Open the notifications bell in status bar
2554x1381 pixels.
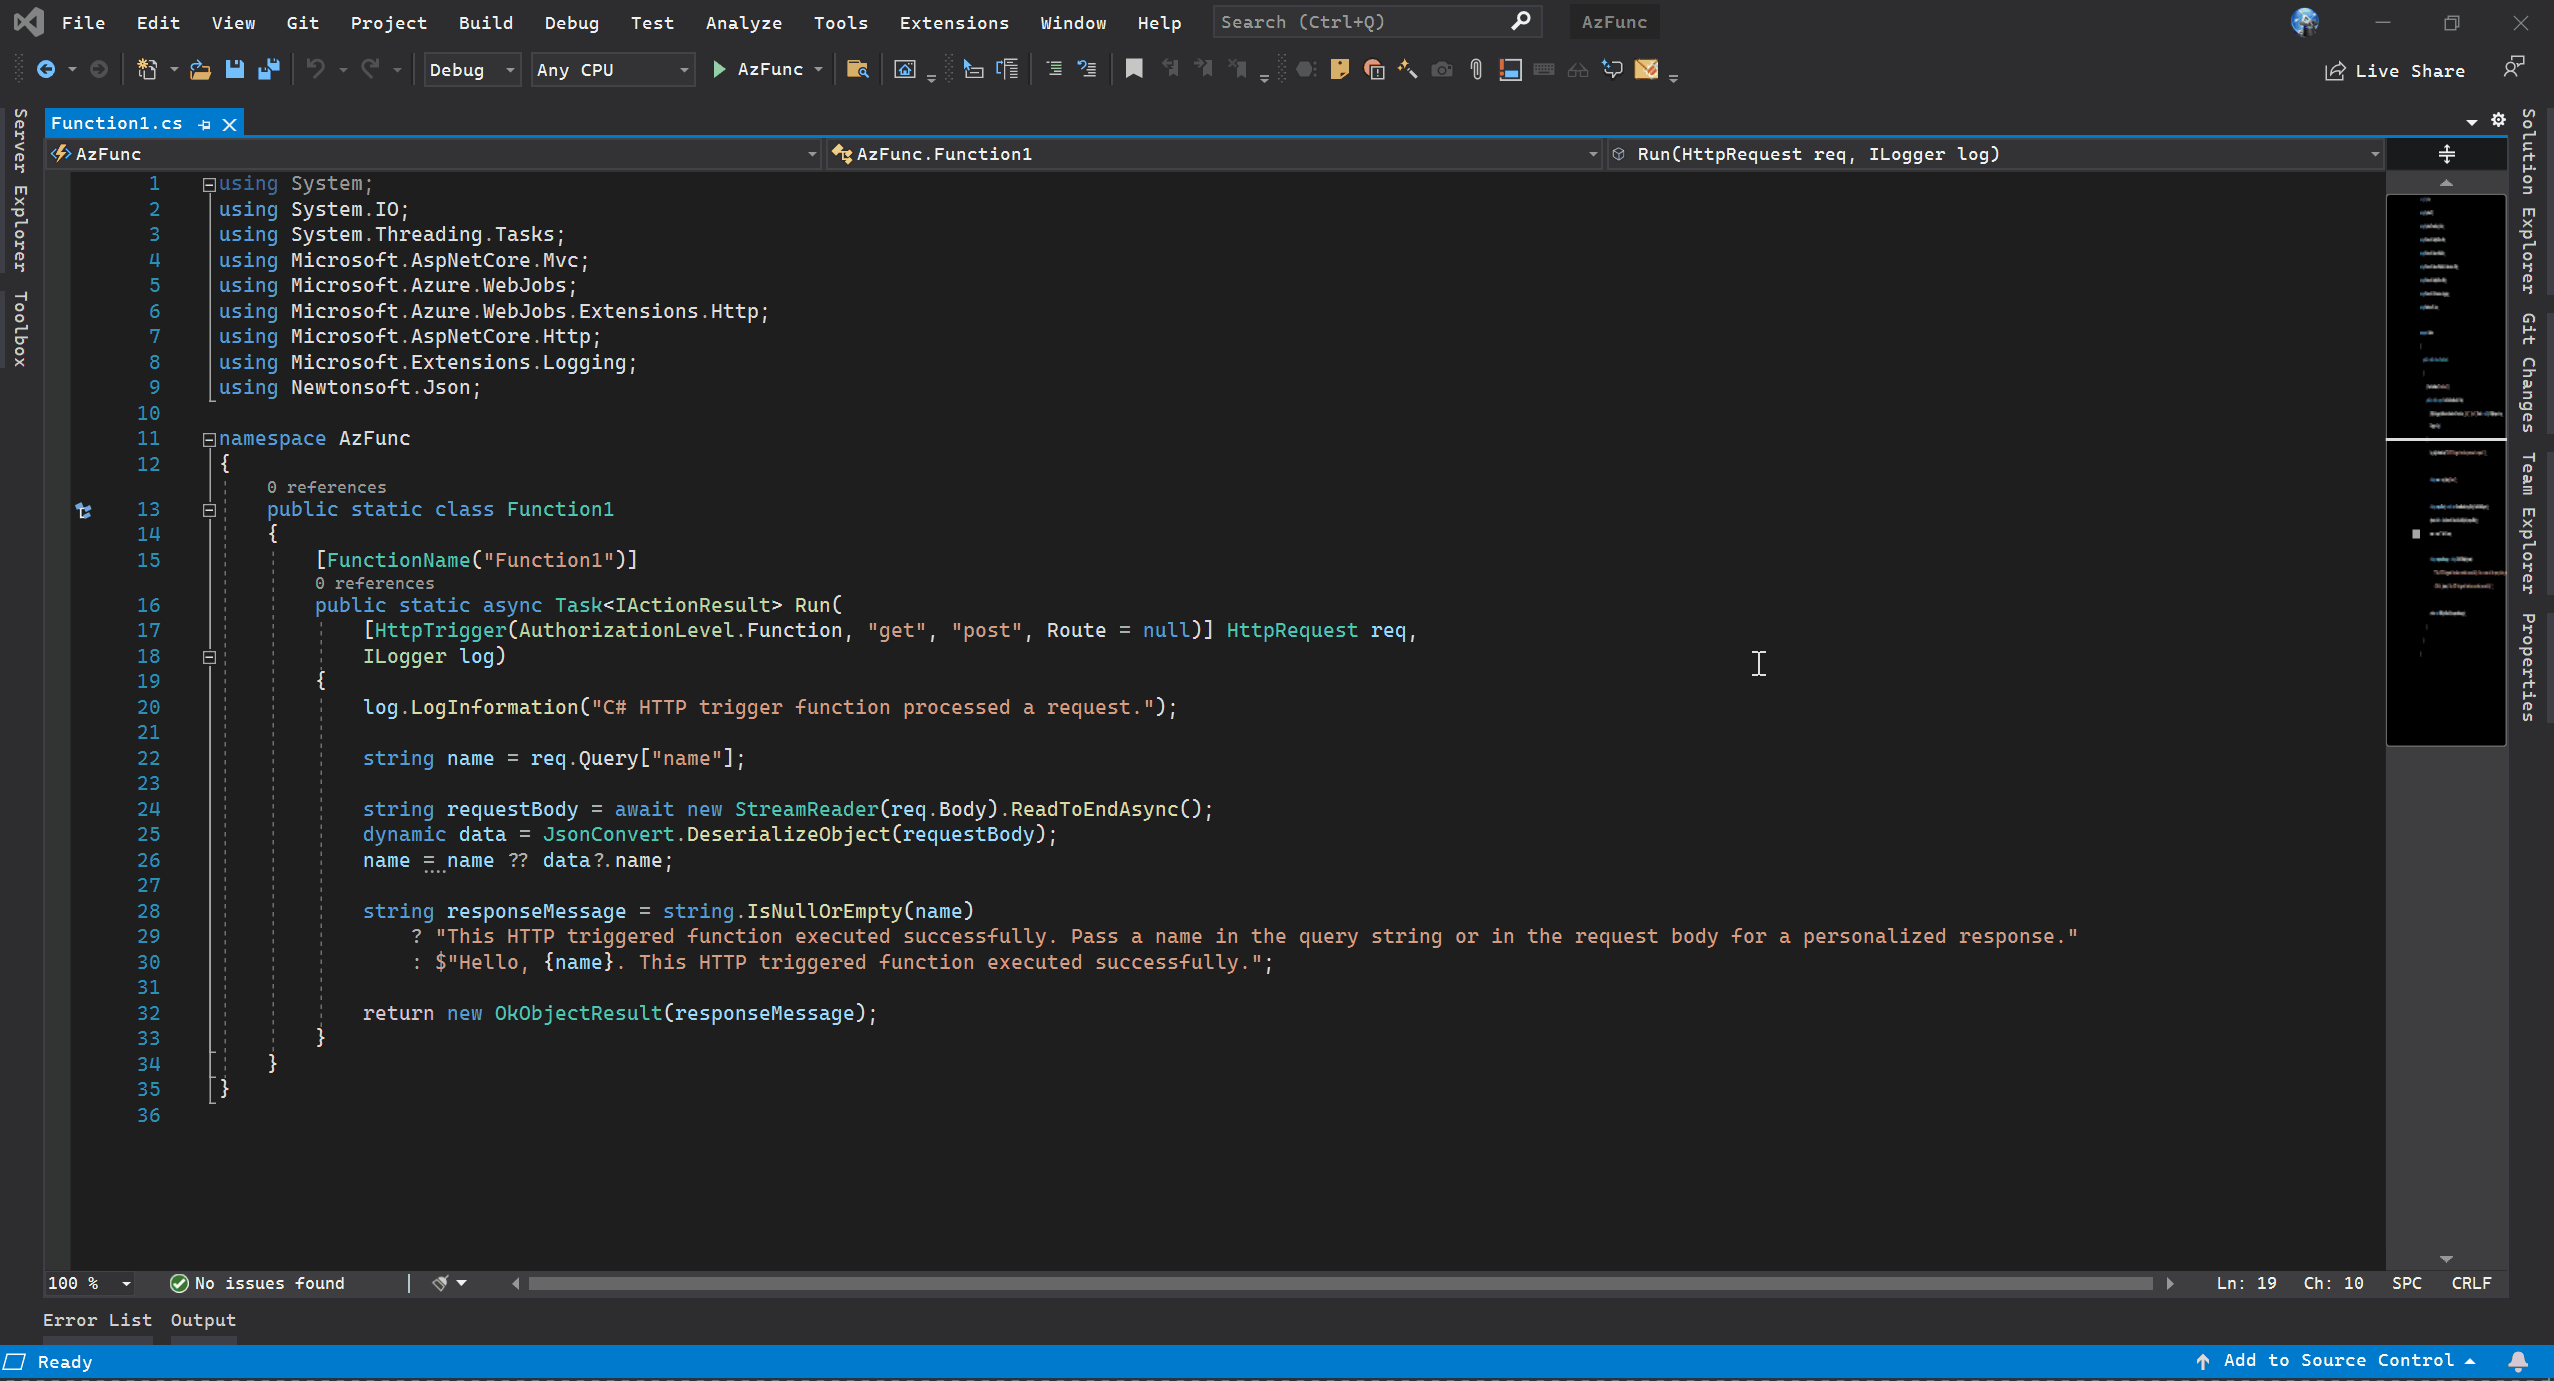coord(2518,1361)
